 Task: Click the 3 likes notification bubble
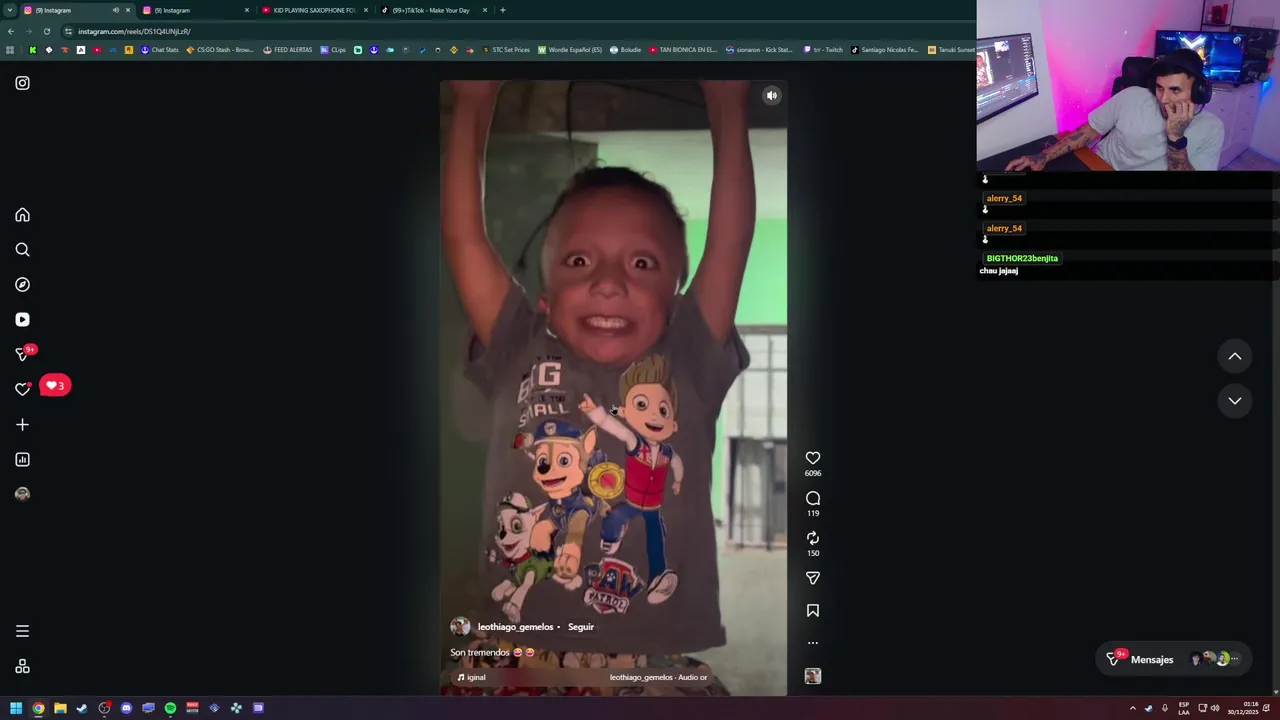click(55, 385)
